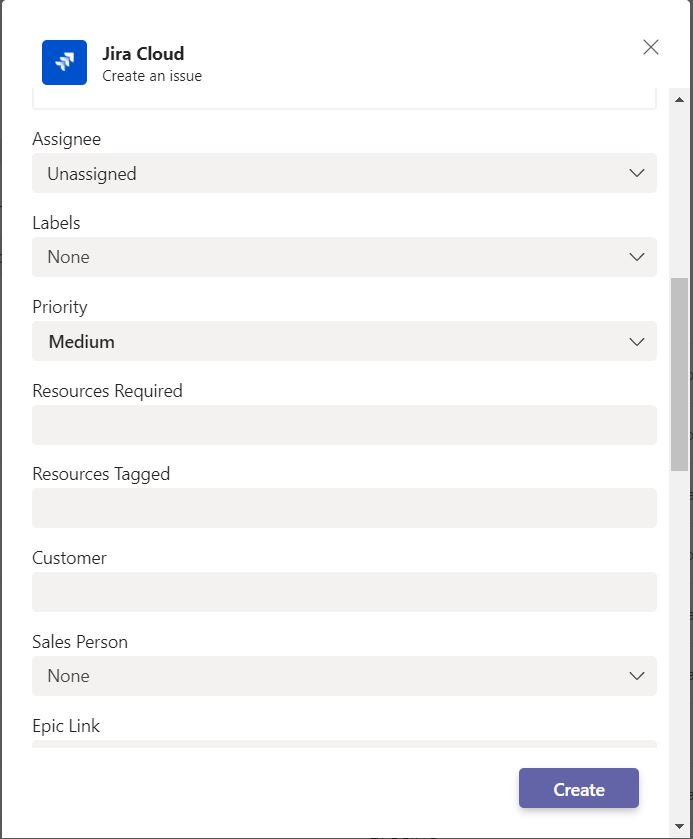Click the Jira Cloud title text
This screenshot has height=839, width=693.
click(143, 54)
